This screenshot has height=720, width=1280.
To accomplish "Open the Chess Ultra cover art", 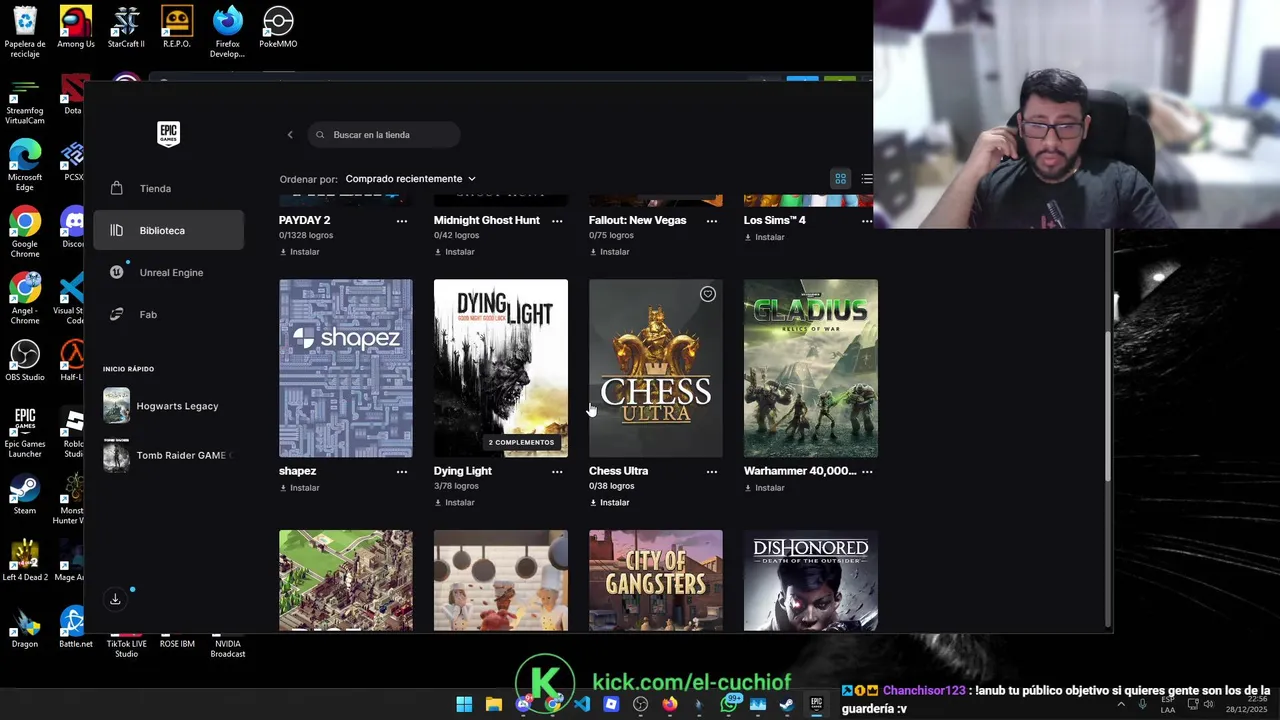I will tap(655, 368).
